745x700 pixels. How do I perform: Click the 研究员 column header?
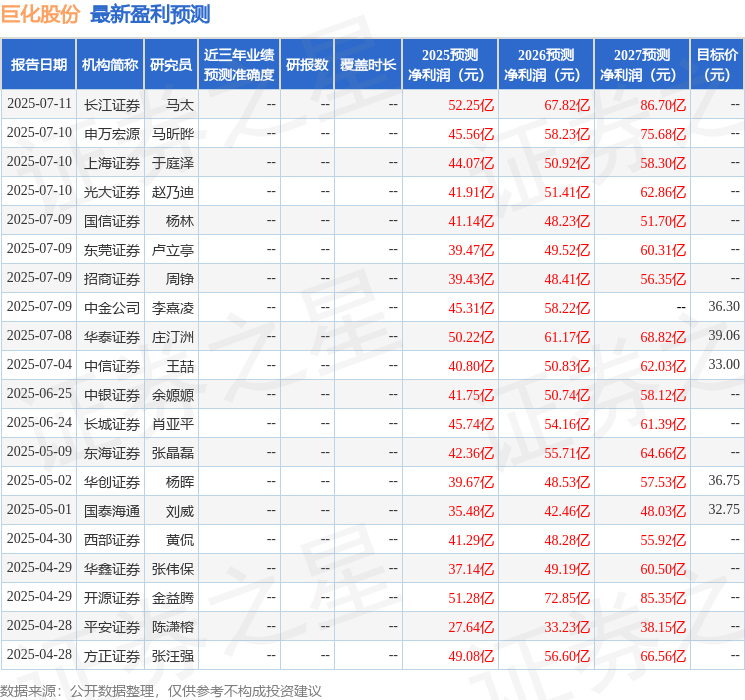point(170,65)
